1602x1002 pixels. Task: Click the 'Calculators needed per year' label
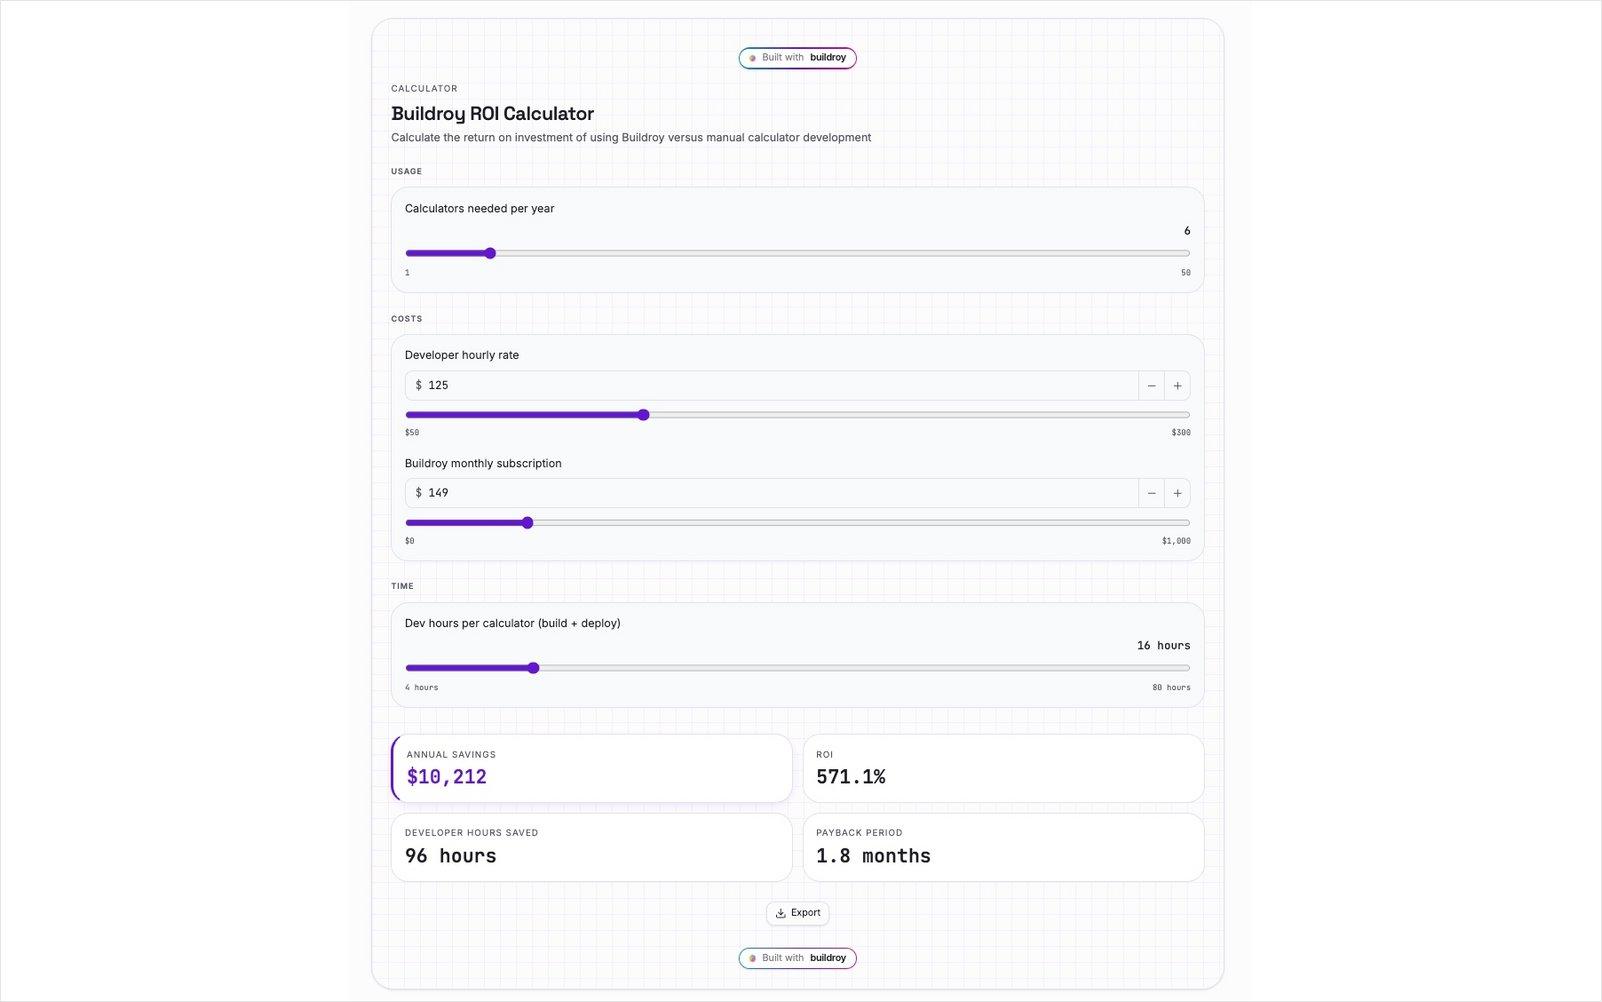pos(479,209)
